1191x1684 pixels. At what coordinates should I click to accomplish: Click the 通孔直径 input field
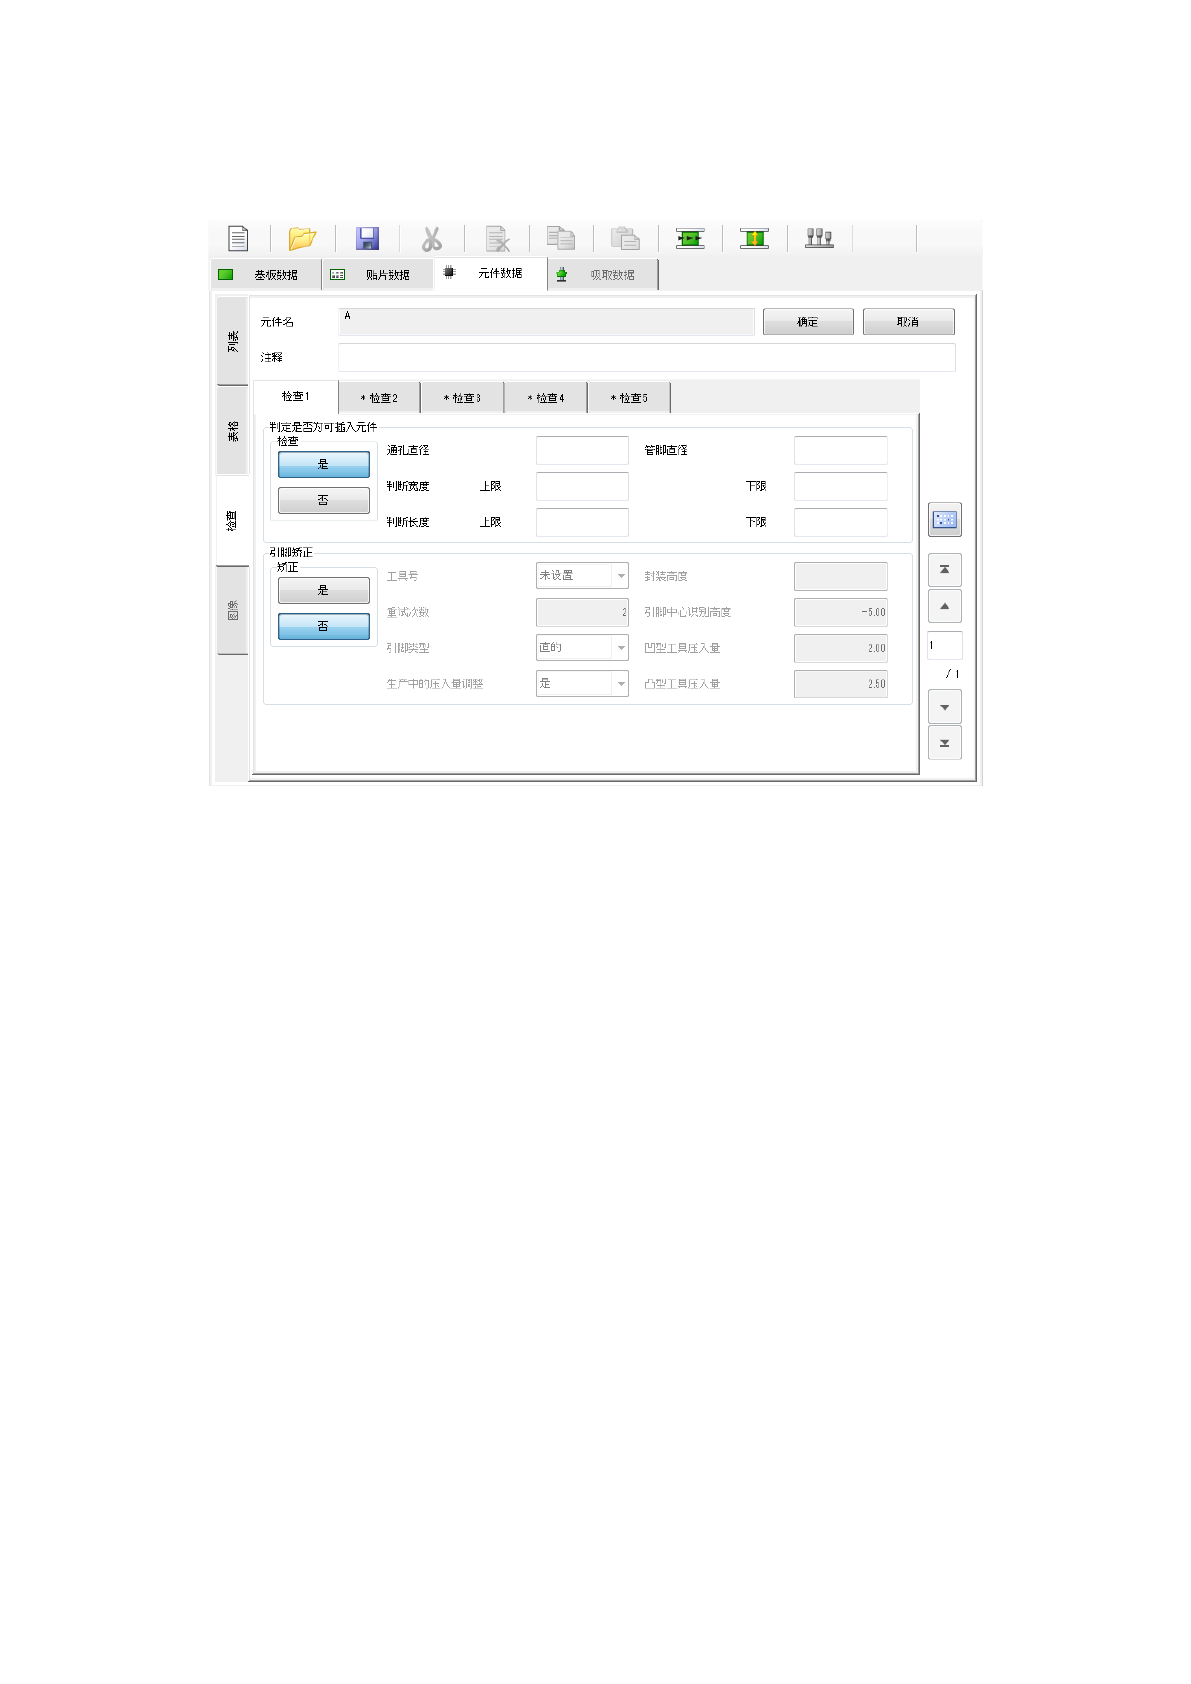[582, 450]
